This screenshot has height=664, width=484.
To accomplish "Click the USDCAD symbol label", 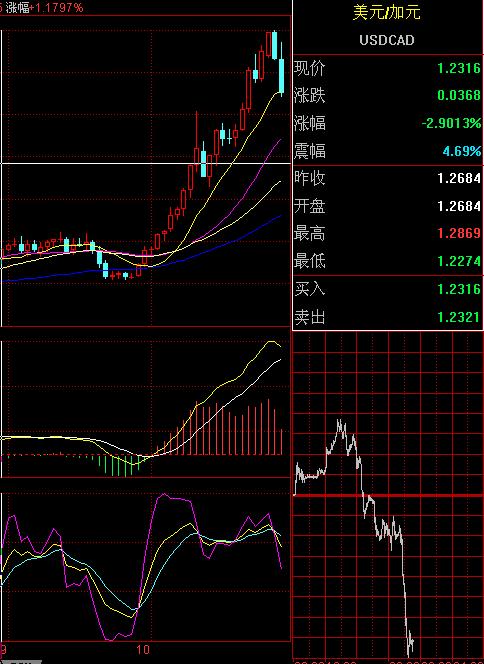I will [x=387, y=40].
